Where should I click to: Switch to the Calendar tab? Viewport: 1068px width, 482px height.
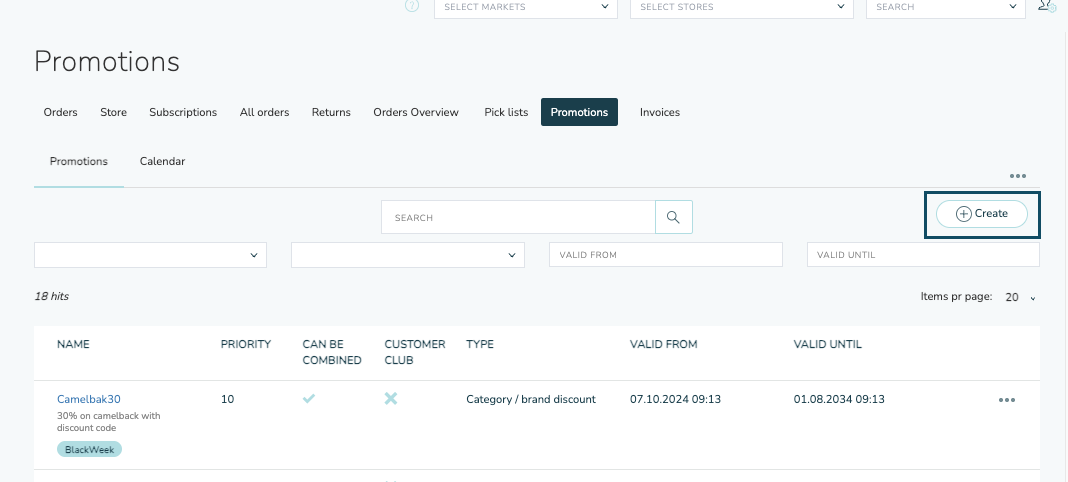tap(162, 161)
